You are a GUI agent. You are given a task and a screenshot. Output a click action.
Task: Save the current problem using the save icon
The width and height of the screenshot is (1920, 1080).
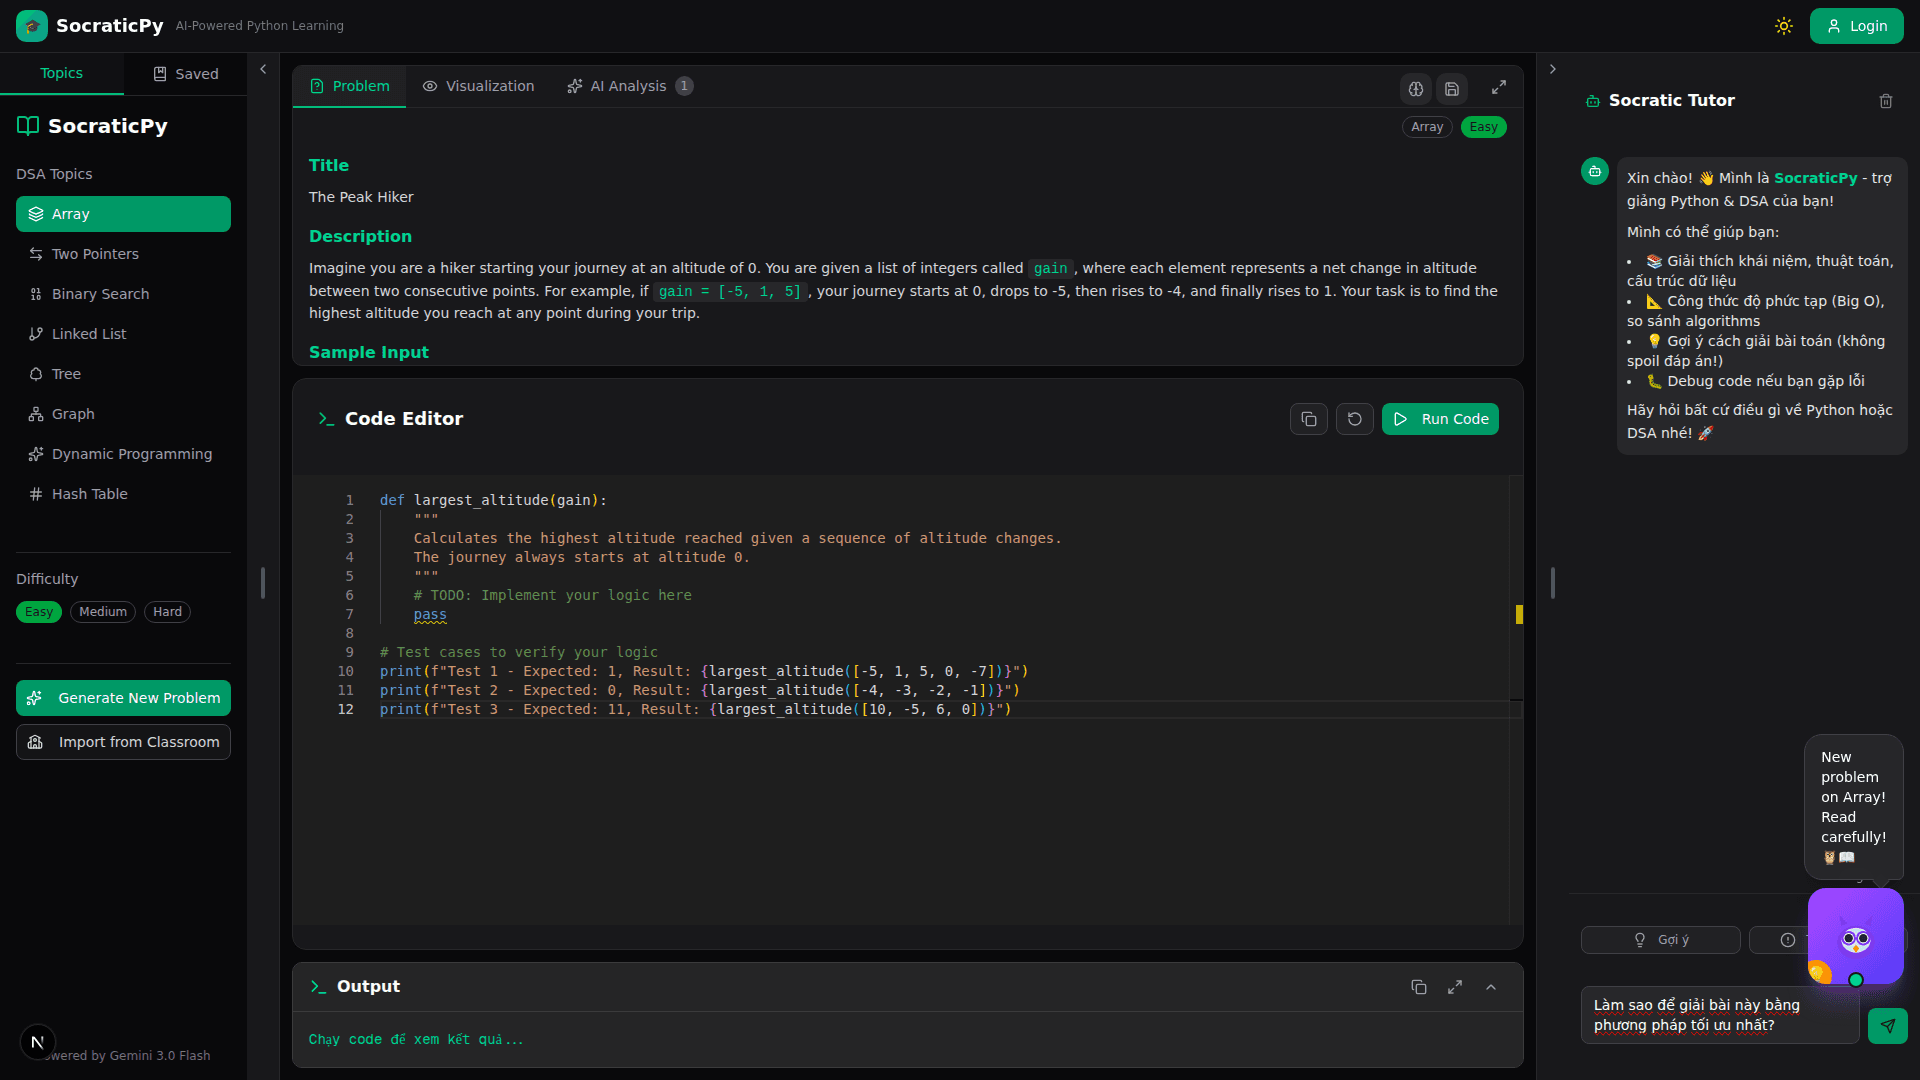[1452, 88]
